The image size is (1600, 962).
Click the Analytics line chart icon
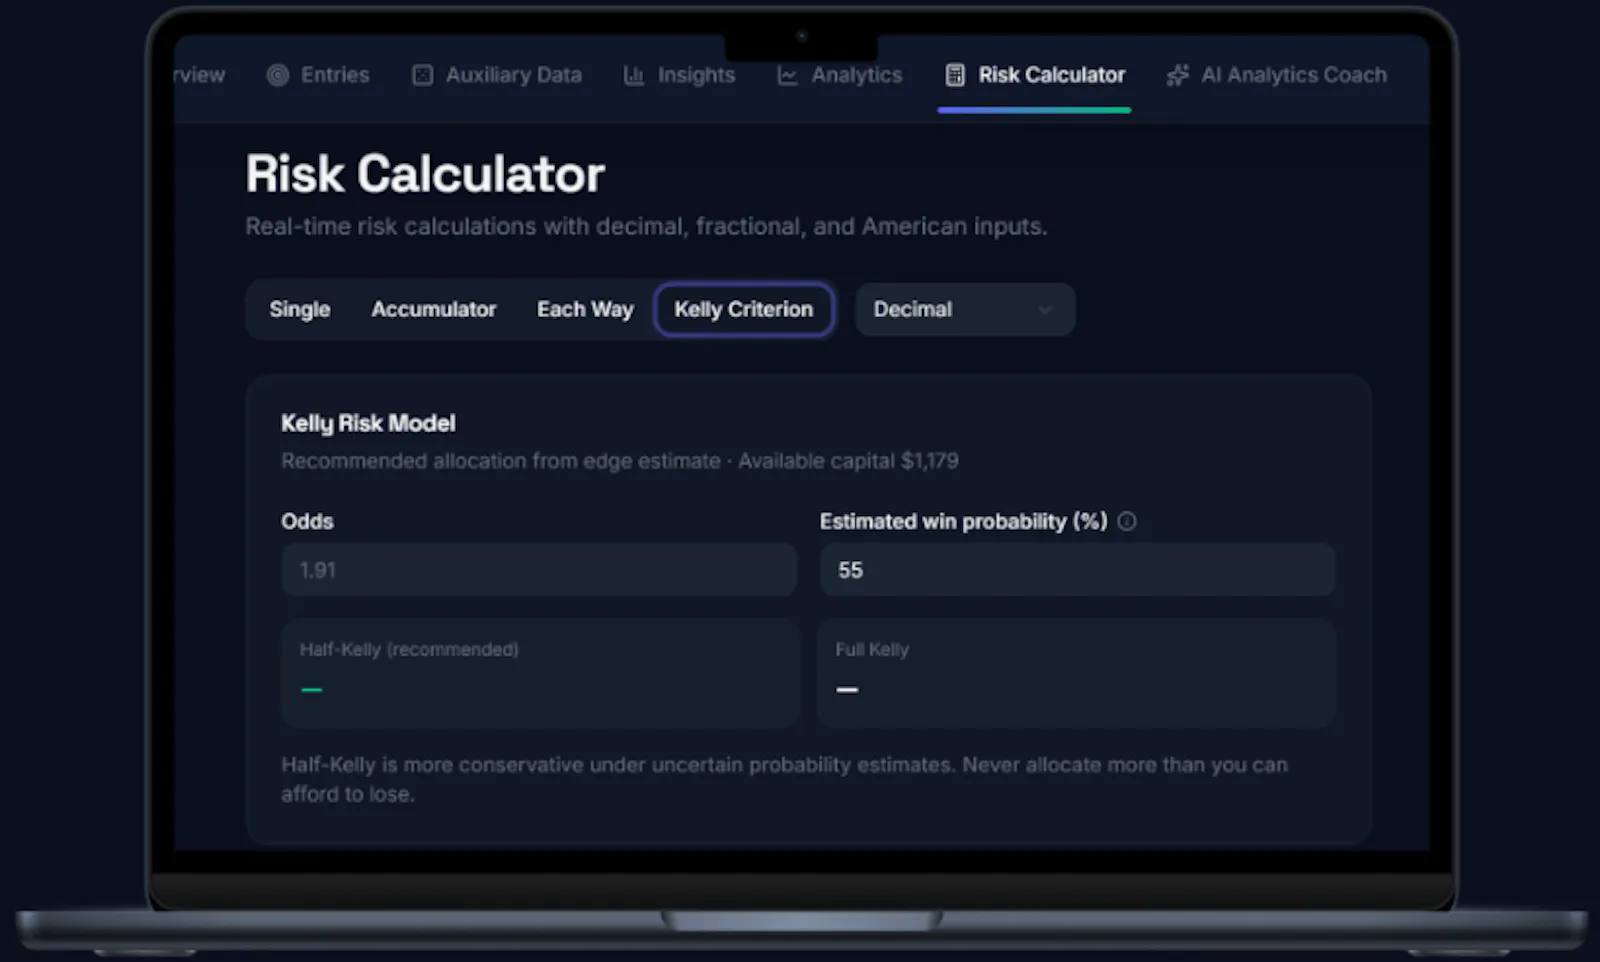tap(788, 75)
